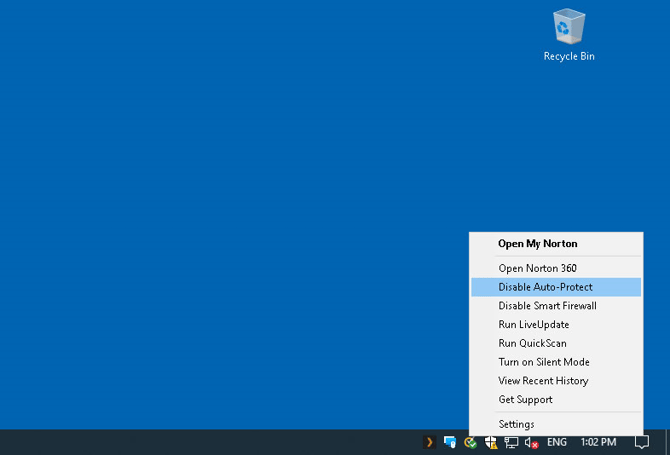Screen dimensions: 670x455
Task: Click the blue monitor tray icon
Action: (450, 442)
